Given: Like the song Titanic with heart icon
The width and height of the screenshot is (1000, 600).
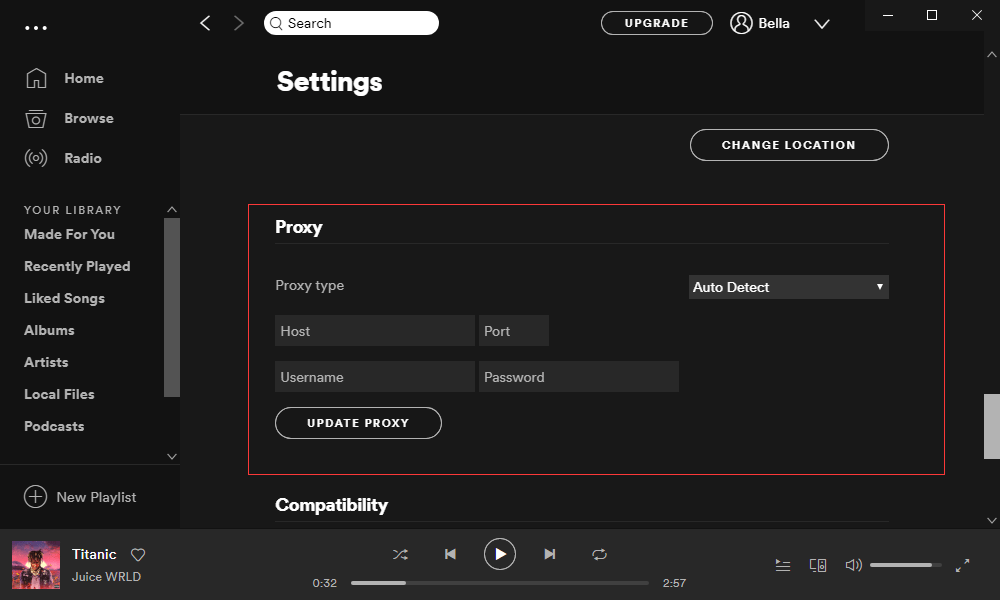Looking at the screenshot, I should point(138,554).
